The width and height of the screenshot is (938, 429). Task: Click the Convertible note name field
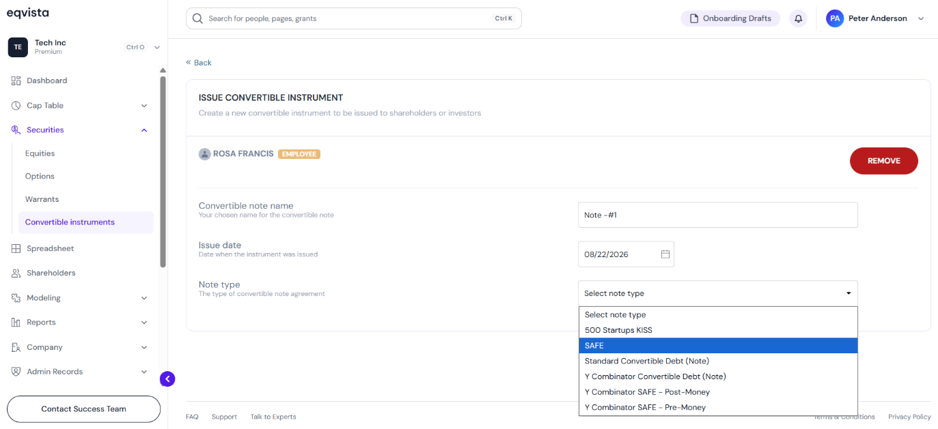718,215
